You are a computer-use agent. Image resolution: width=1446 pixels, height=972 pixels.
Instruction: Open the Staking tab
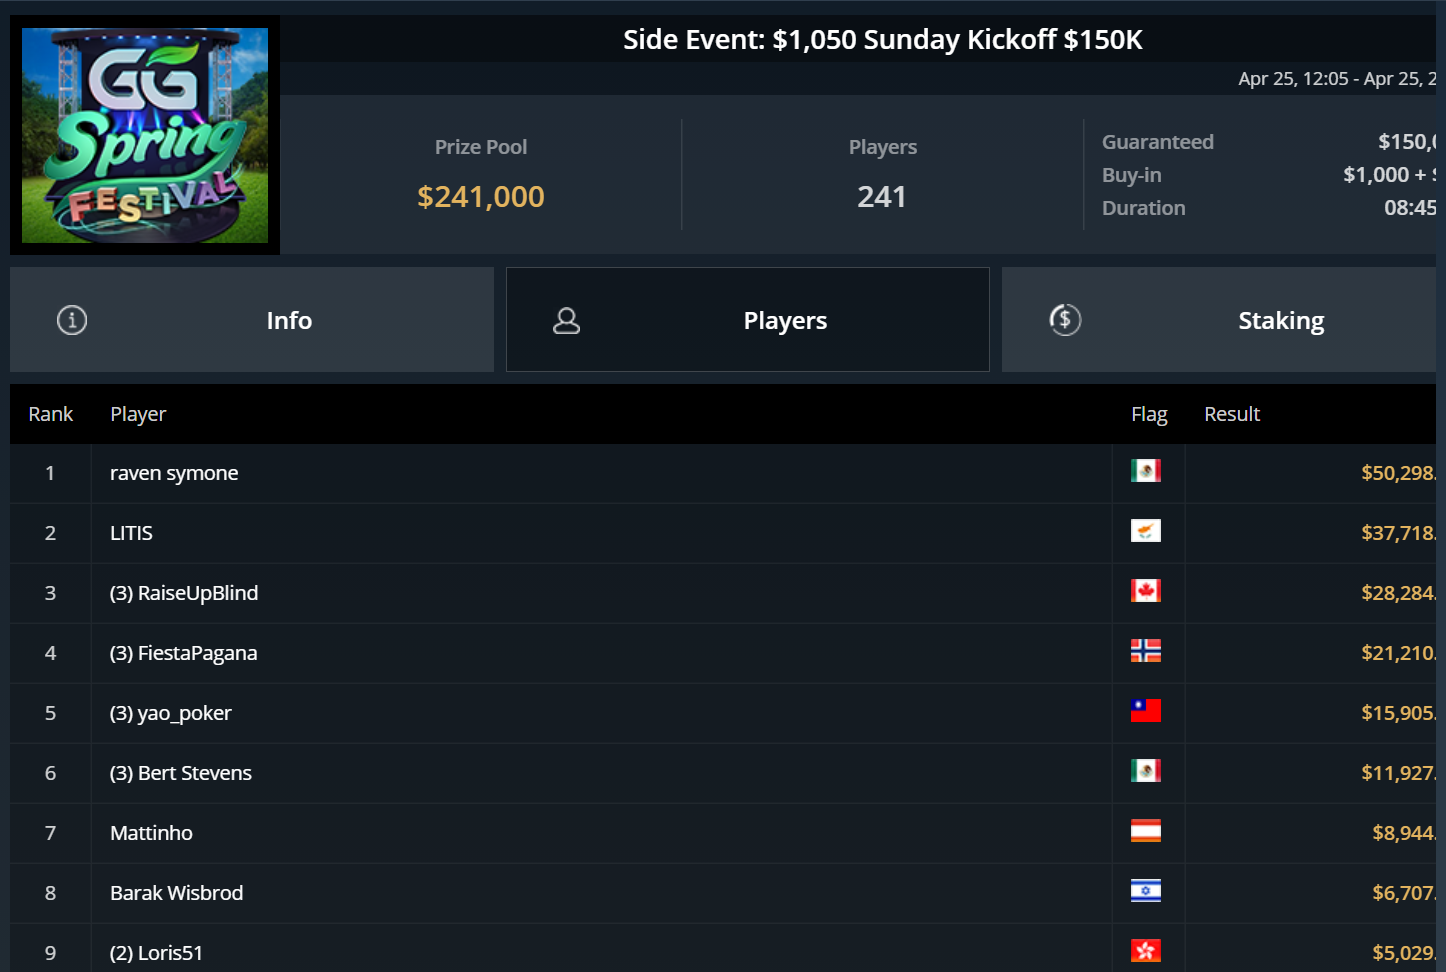pyautogui.click(x=1280, y=320)
